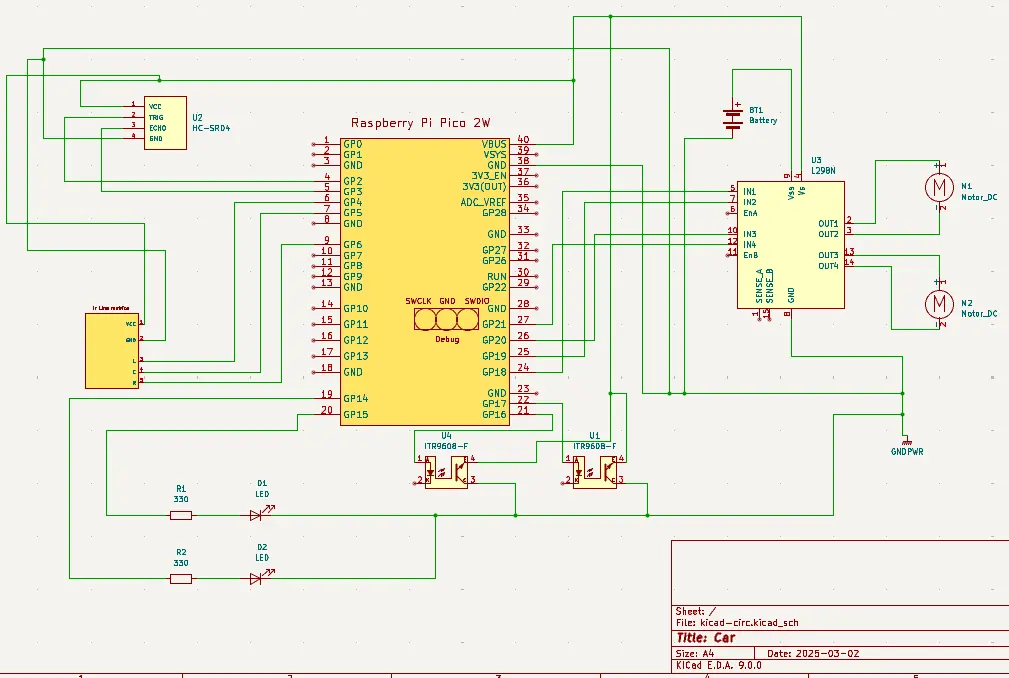Select the M2 DC motor symbol
The width and height of the screenshot is (1009, 678).
coord(939,304)
